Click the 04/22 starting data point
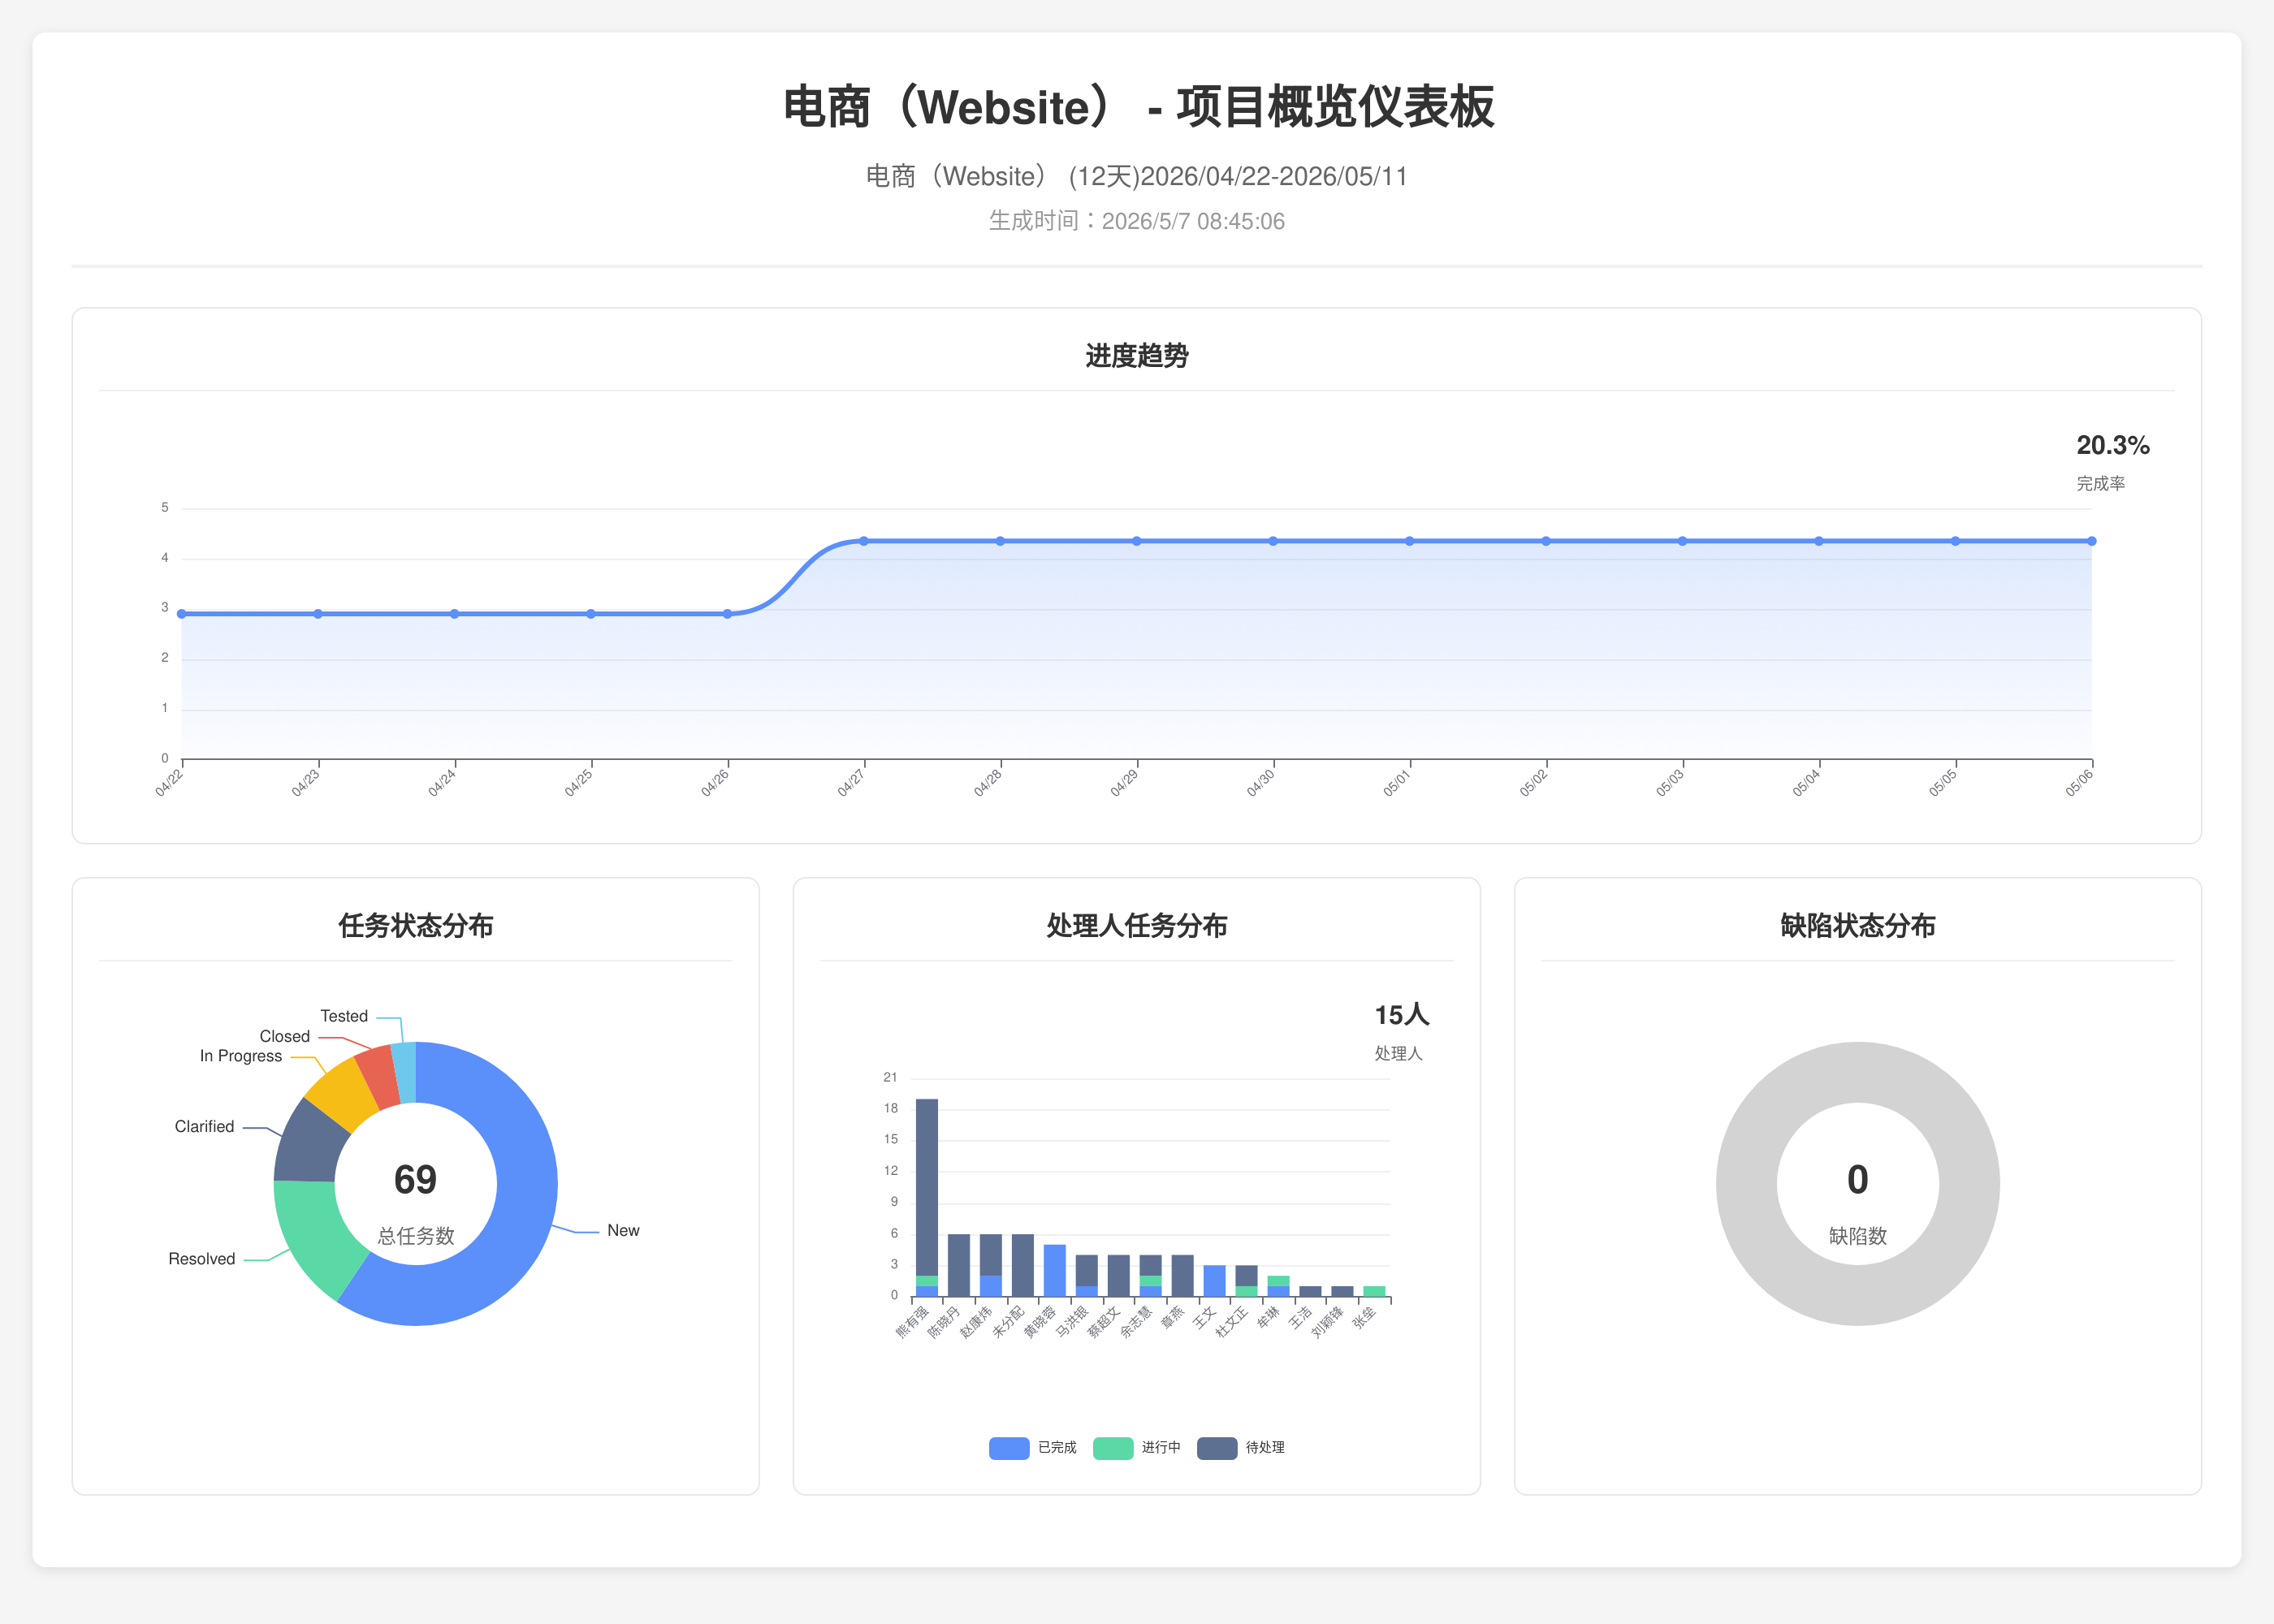This screenshot has height=1624, width=2274. (x=182, y=614)
